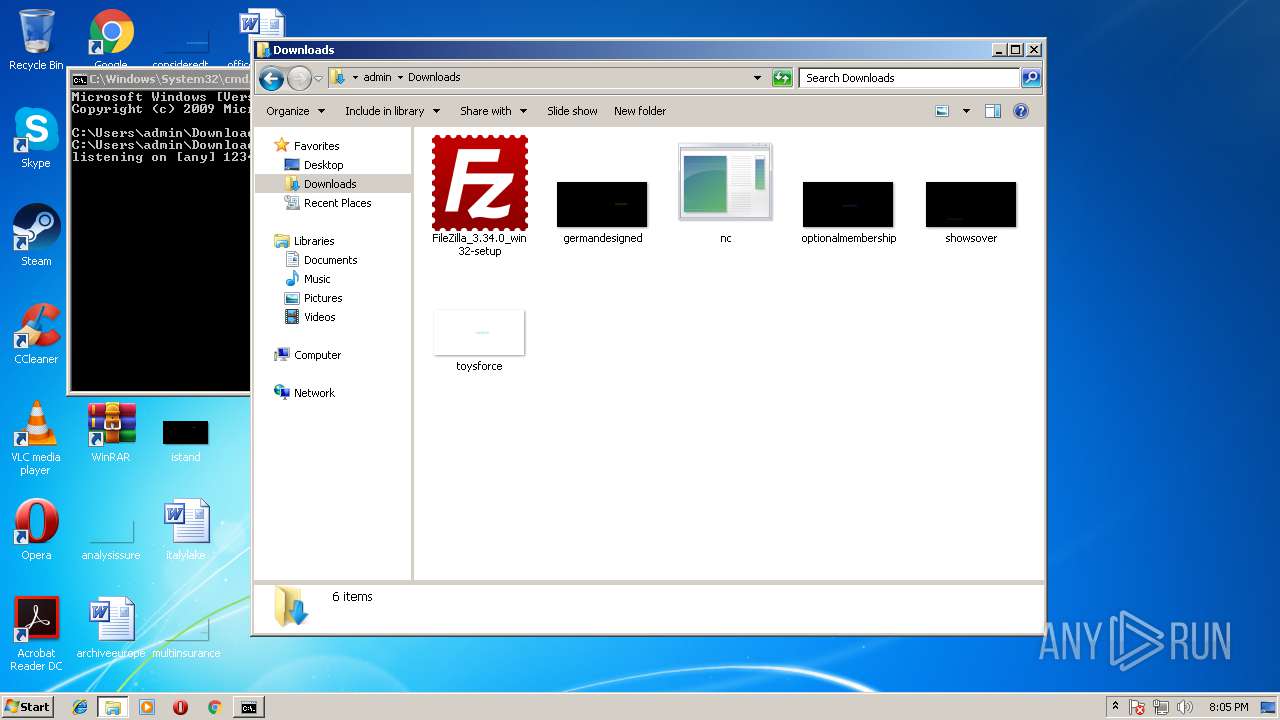
Task: Select the showsover file
Action: pyautogui.click(x=971, y=204)
